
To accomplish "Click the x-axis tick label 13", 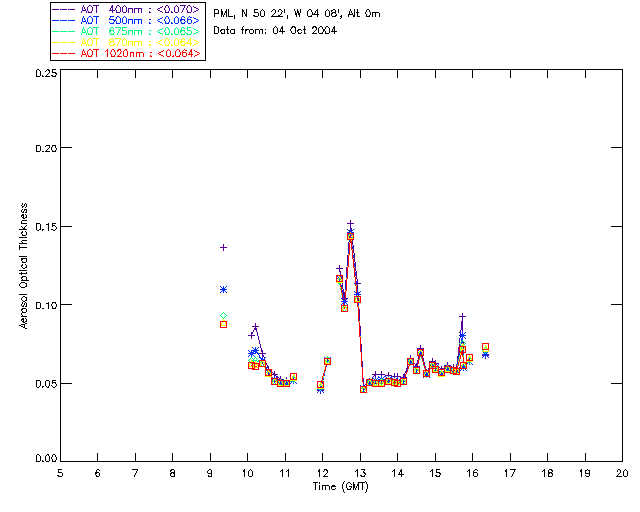I will 360,473.
